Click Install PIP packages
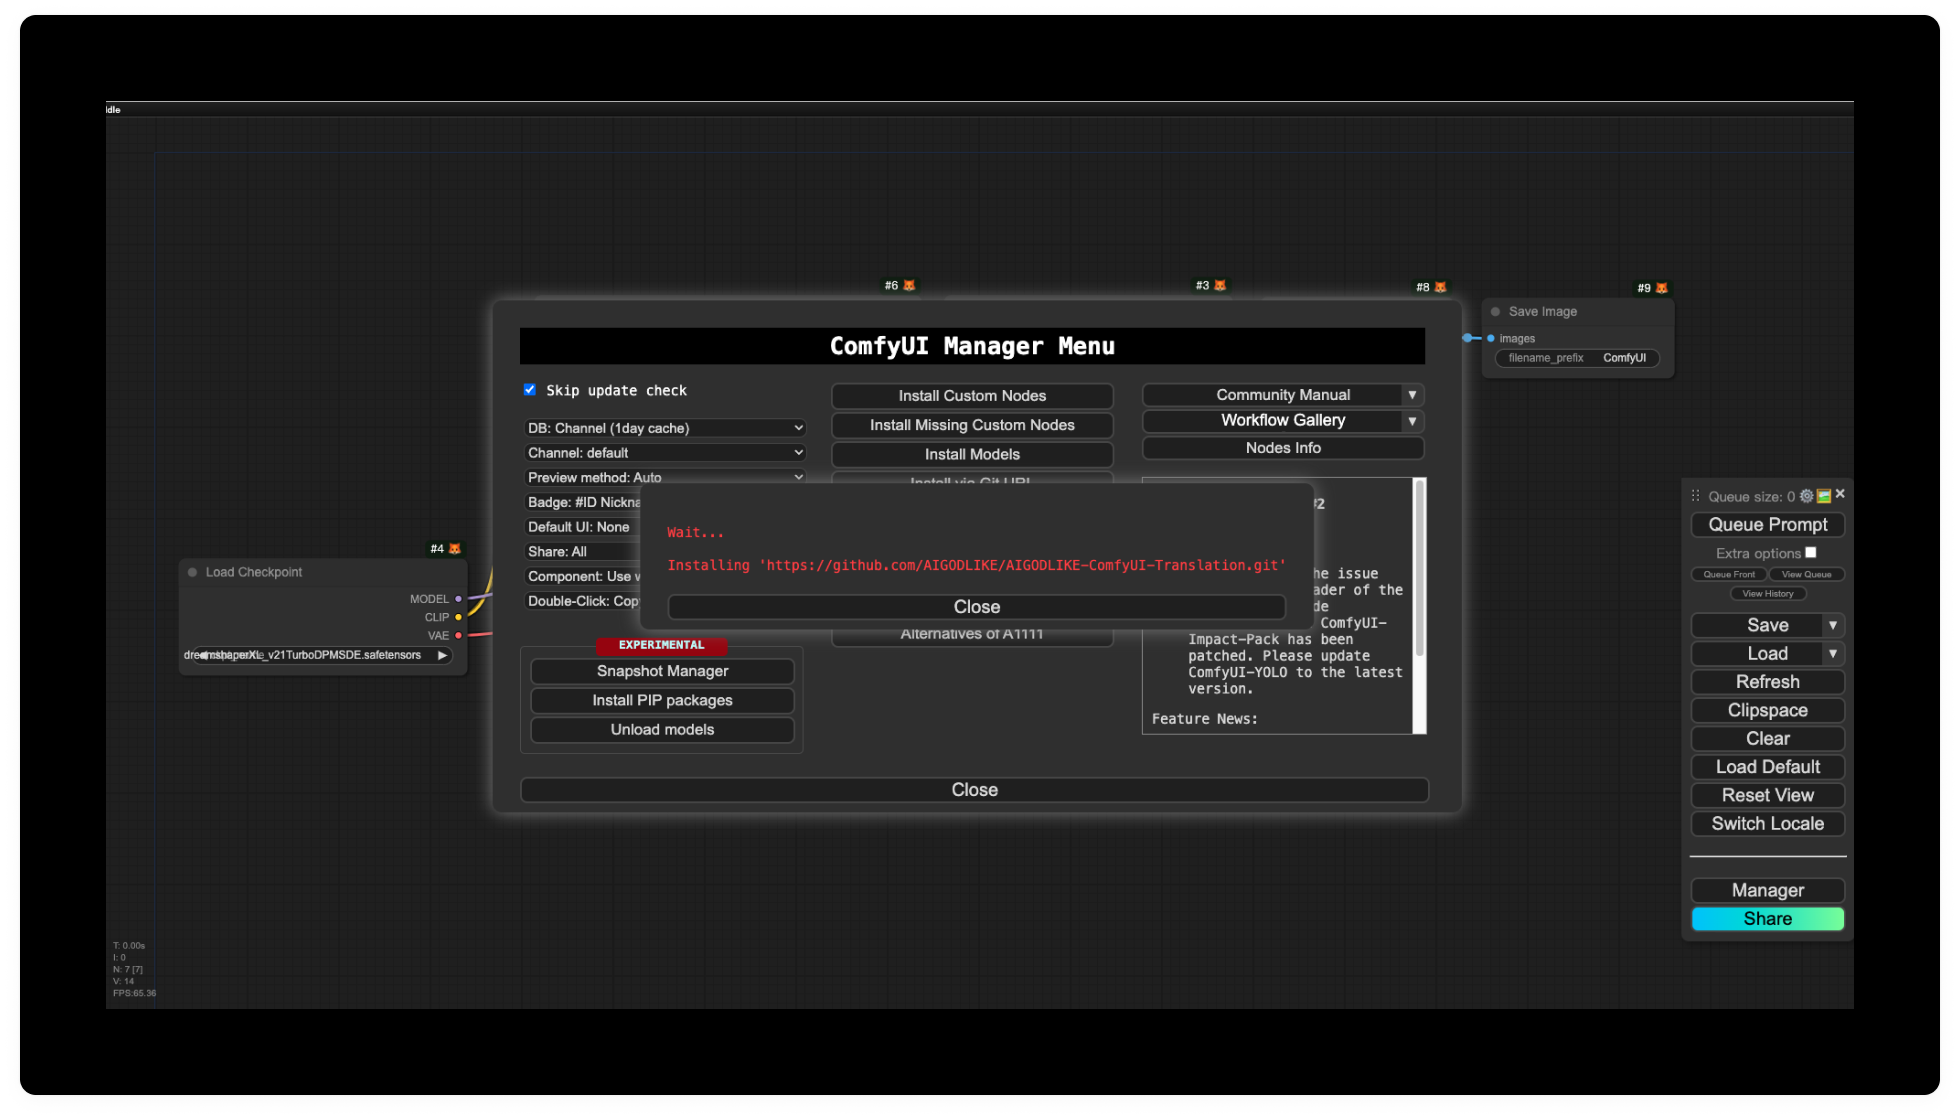The height and width of the screenshot is (1120, 1960). click(x=662, y=700)
